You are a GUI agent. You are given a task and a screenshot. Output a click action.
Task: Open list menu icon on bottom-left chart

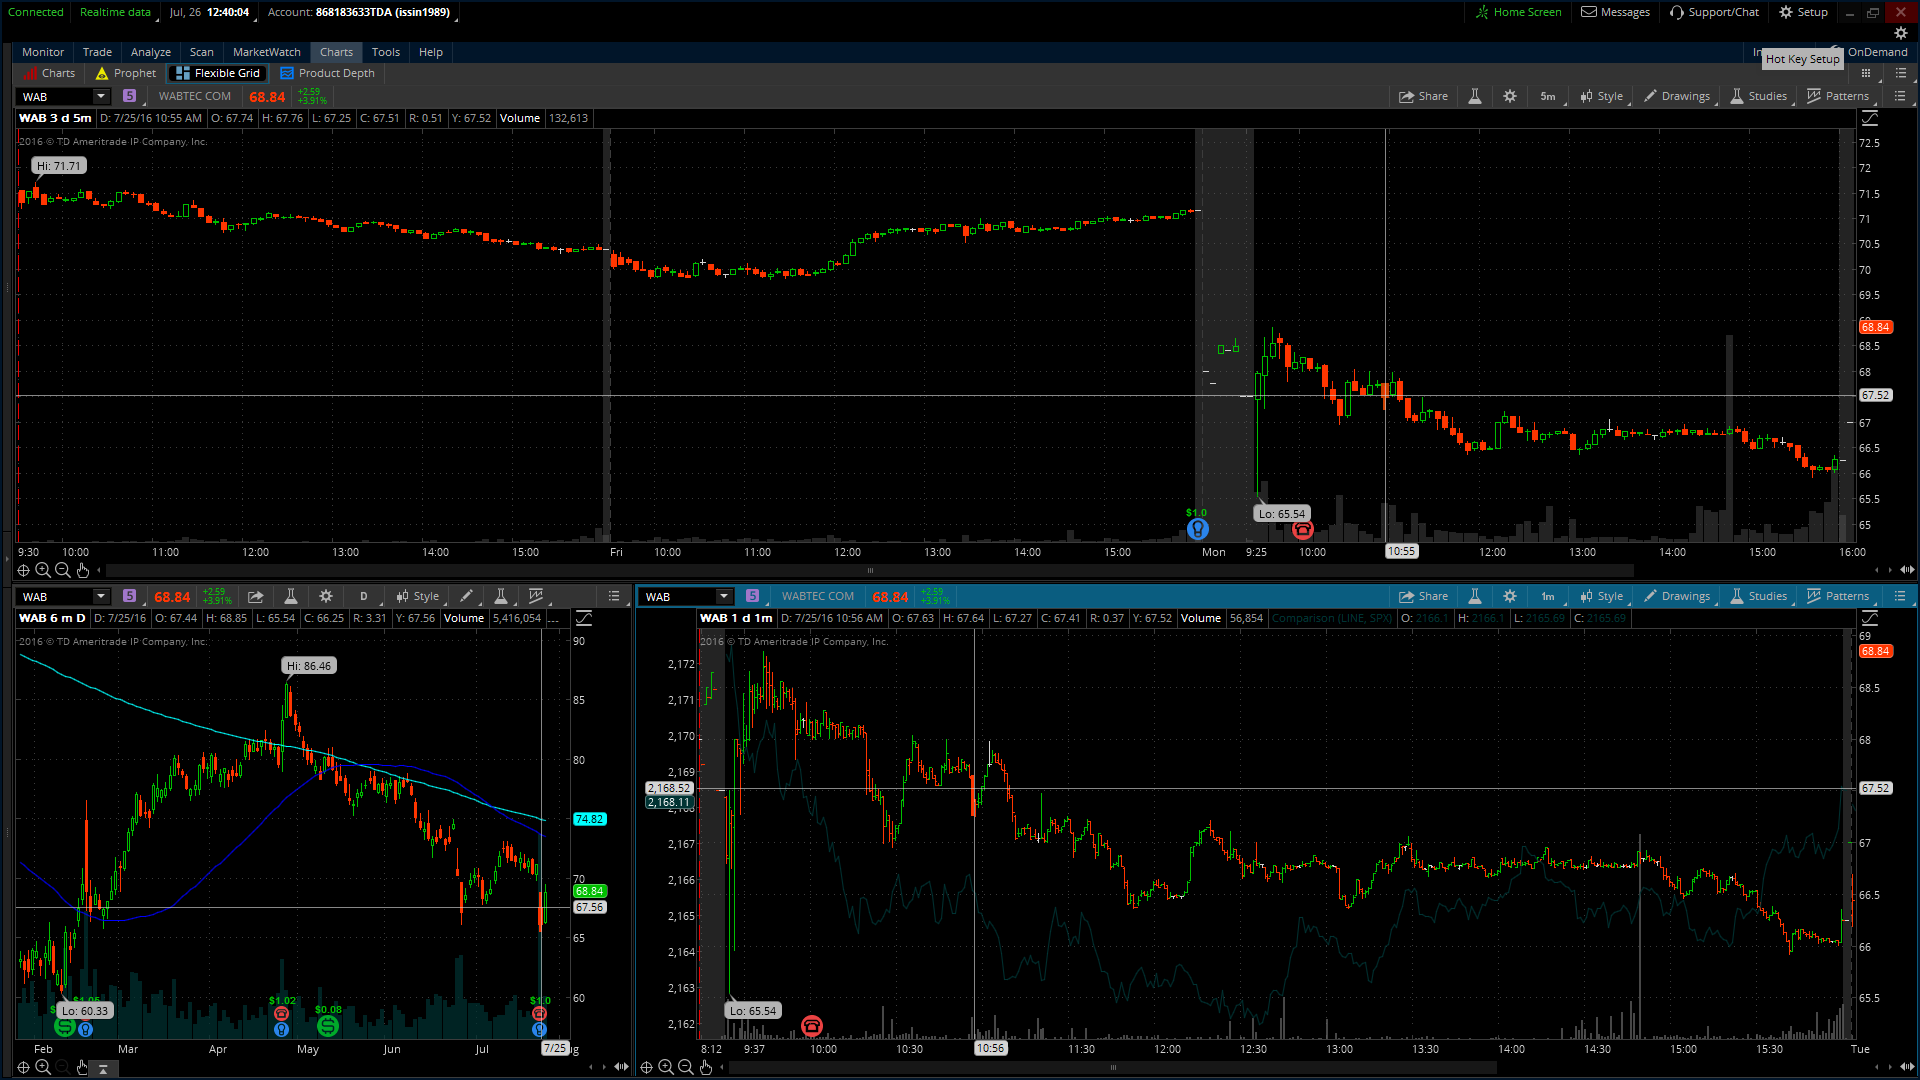(614, 596)
